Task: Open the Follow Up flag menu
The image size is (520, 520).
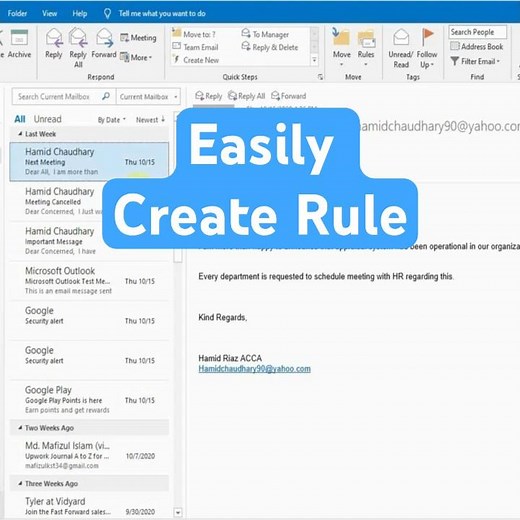Action: pyautogui.click(x=427, y=48)
